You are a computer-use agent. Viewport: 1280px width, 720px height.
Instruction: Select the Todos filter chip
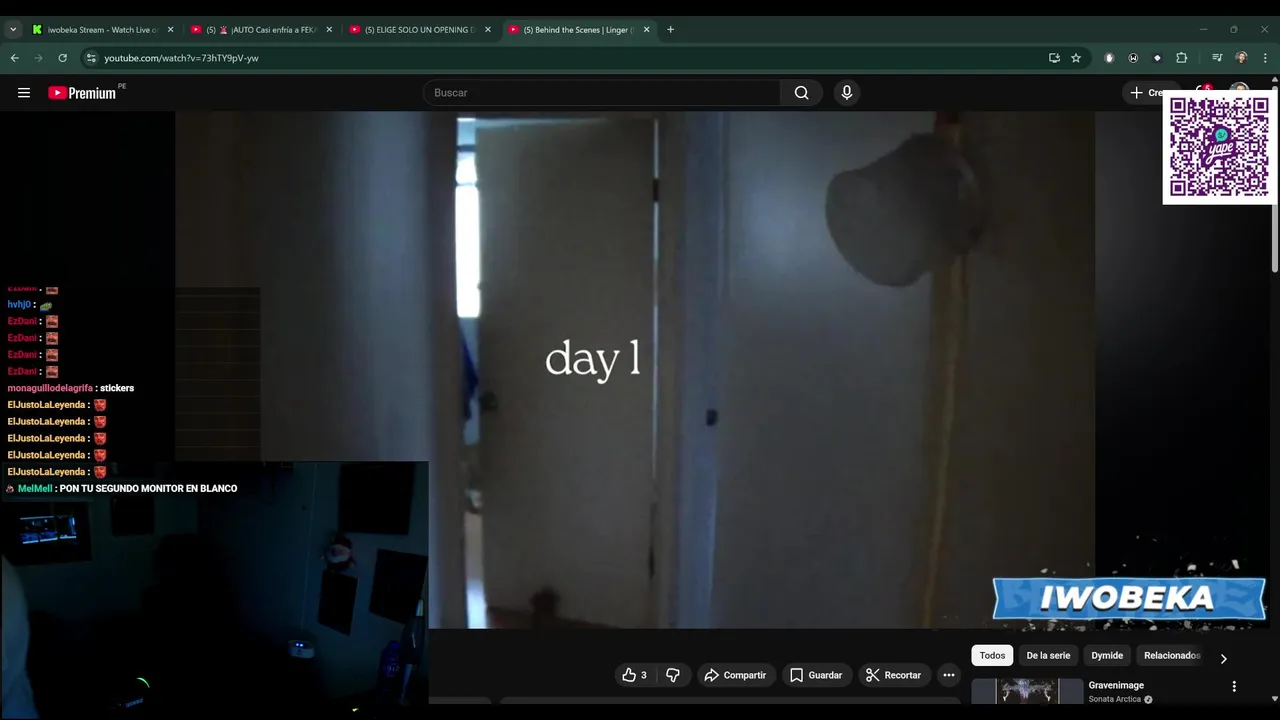pos(992,656)
